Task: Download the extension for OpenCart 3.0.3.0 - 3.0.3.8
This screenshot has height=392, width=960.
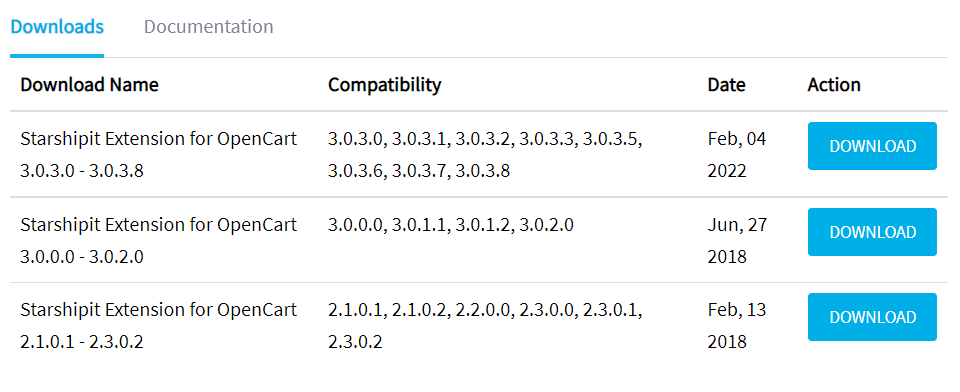Action: click(872, 146)
